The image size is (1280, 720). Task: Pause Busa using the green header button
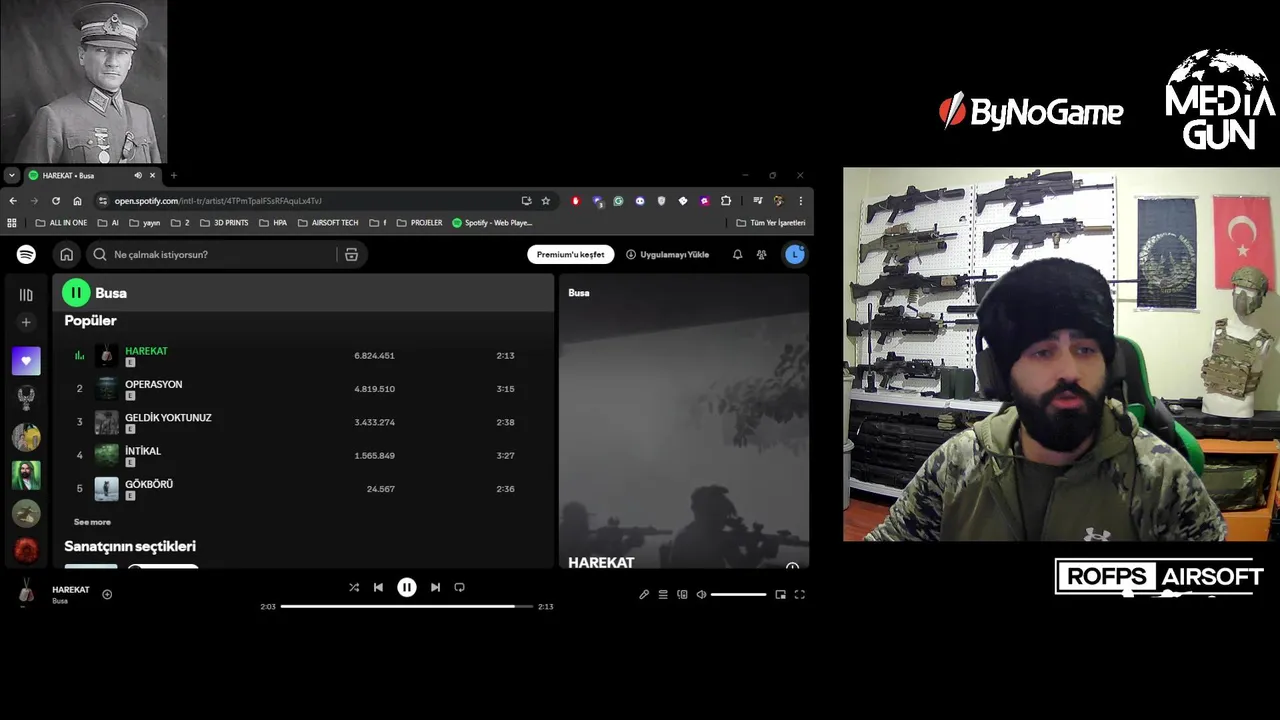(x=76, y=293)
